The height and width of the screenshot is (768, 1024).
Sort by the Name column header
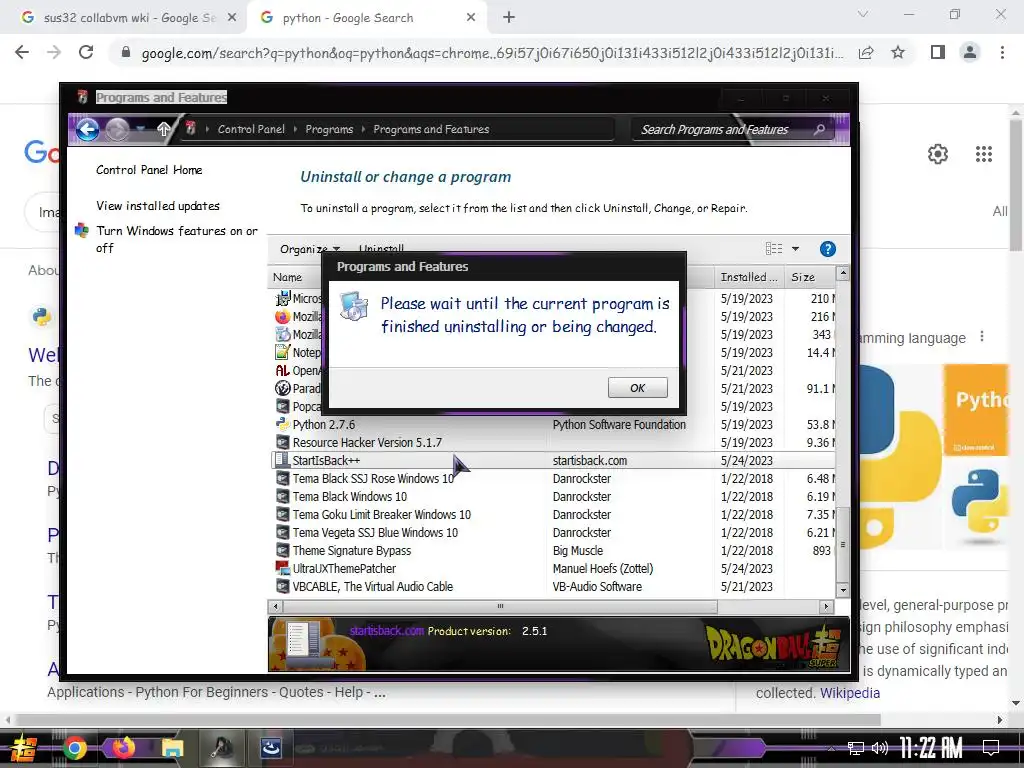click(287, 277)
